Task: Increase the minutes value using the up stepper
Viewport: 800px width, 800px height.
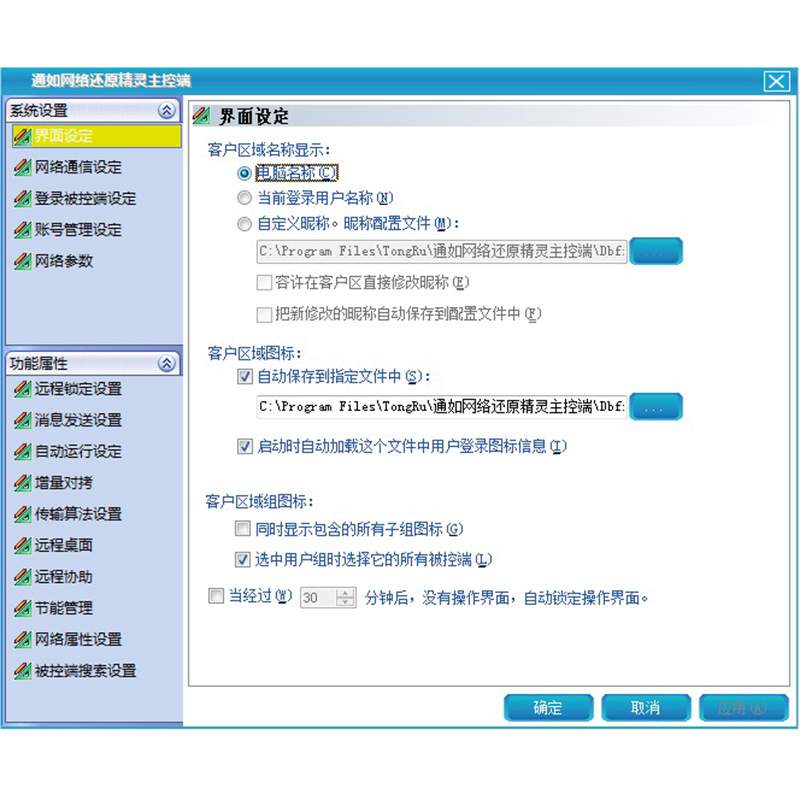Action: coord(344,591)
